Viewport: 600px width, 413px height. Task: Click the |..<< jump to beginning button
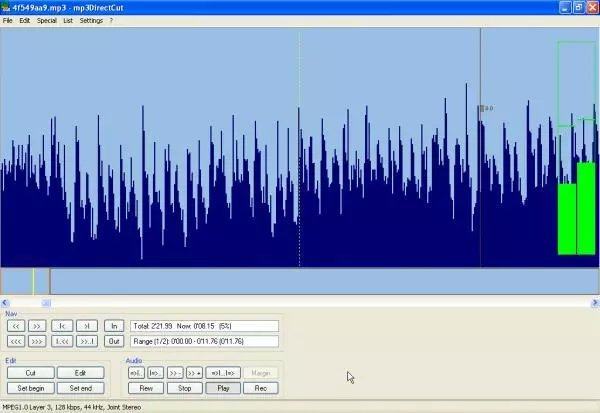[62, 341]
